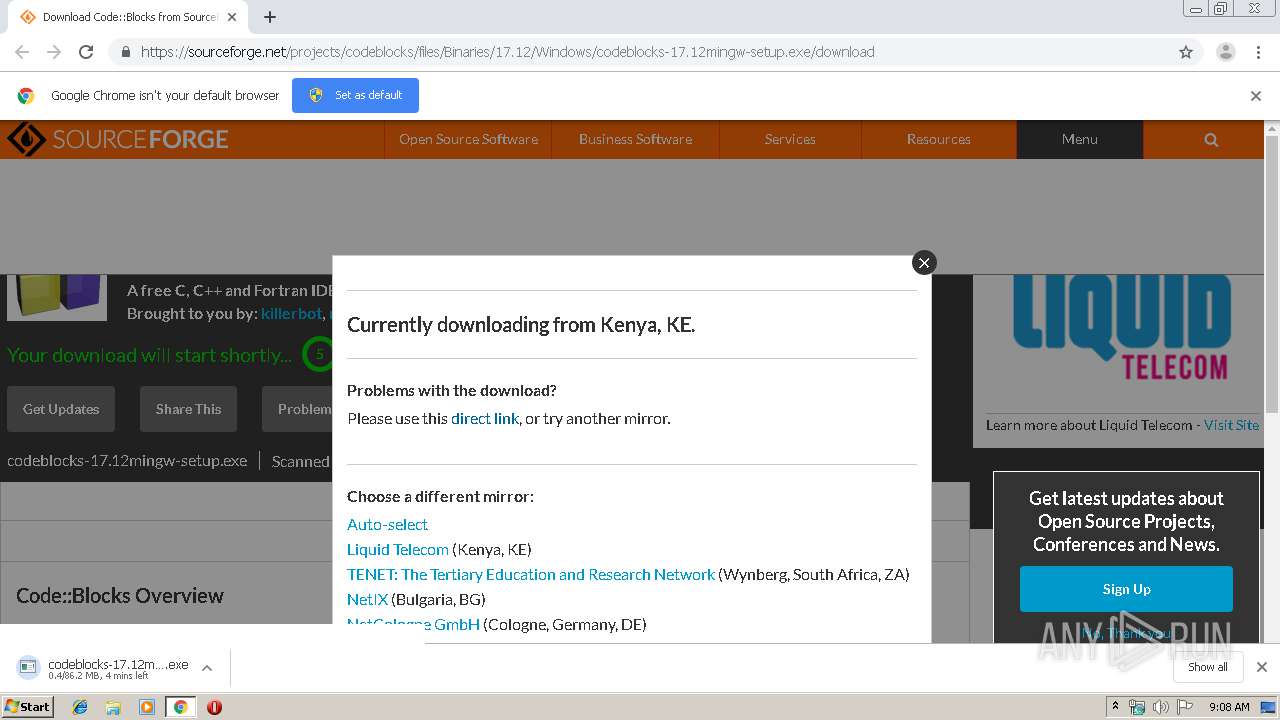The height and width of the screenshot is (720, 1280).
Task: Show hidden system tray icons
Action: [1115, 707]
